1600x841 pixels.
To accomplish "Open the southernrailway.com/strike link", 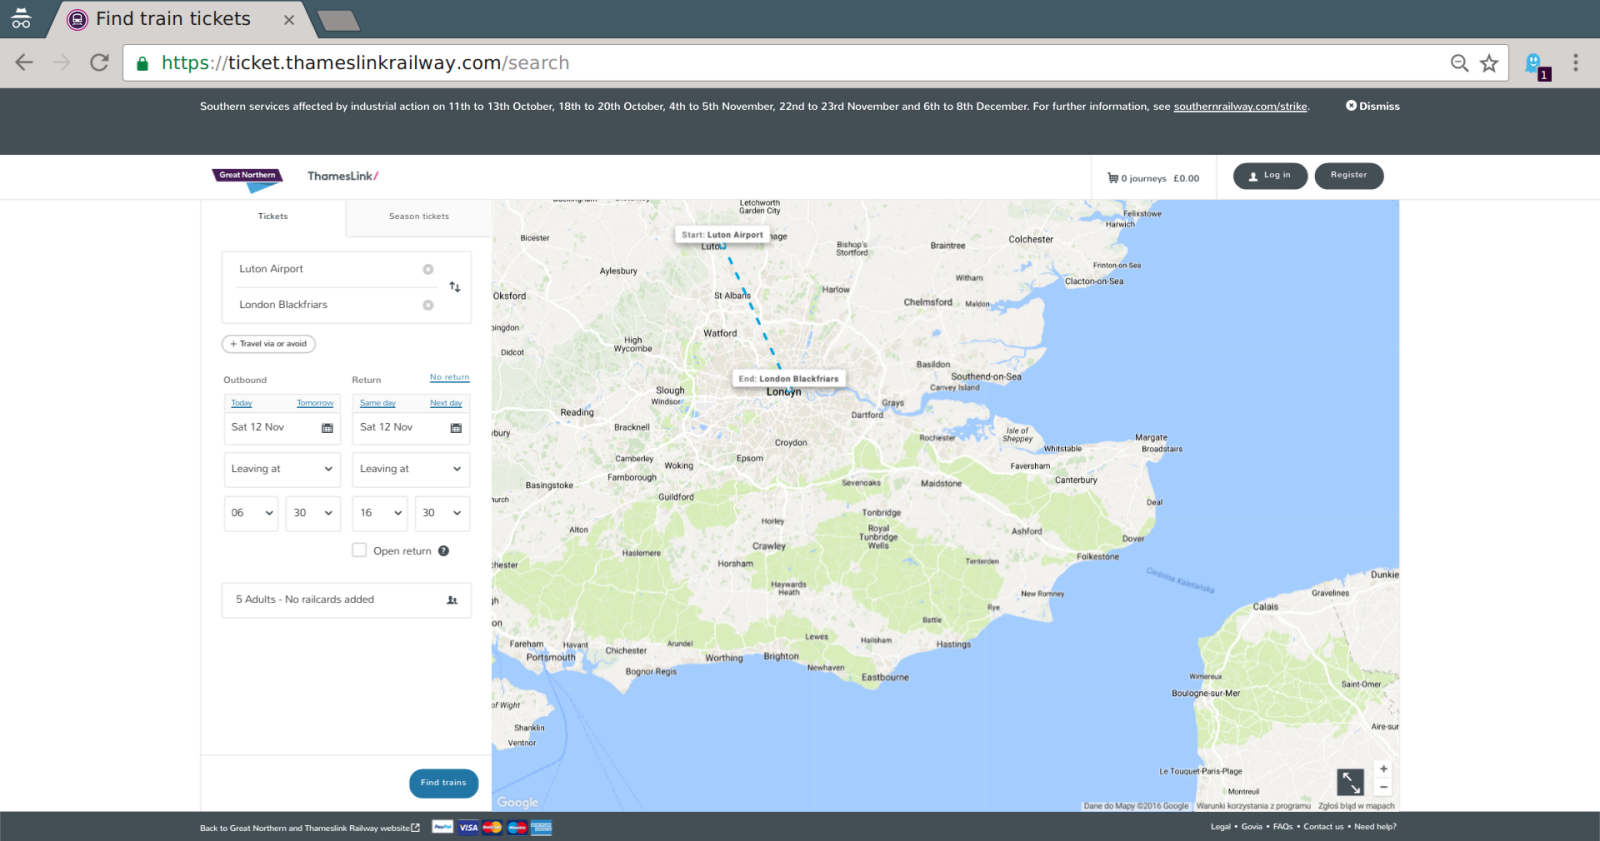I will tap(1241, 107).
